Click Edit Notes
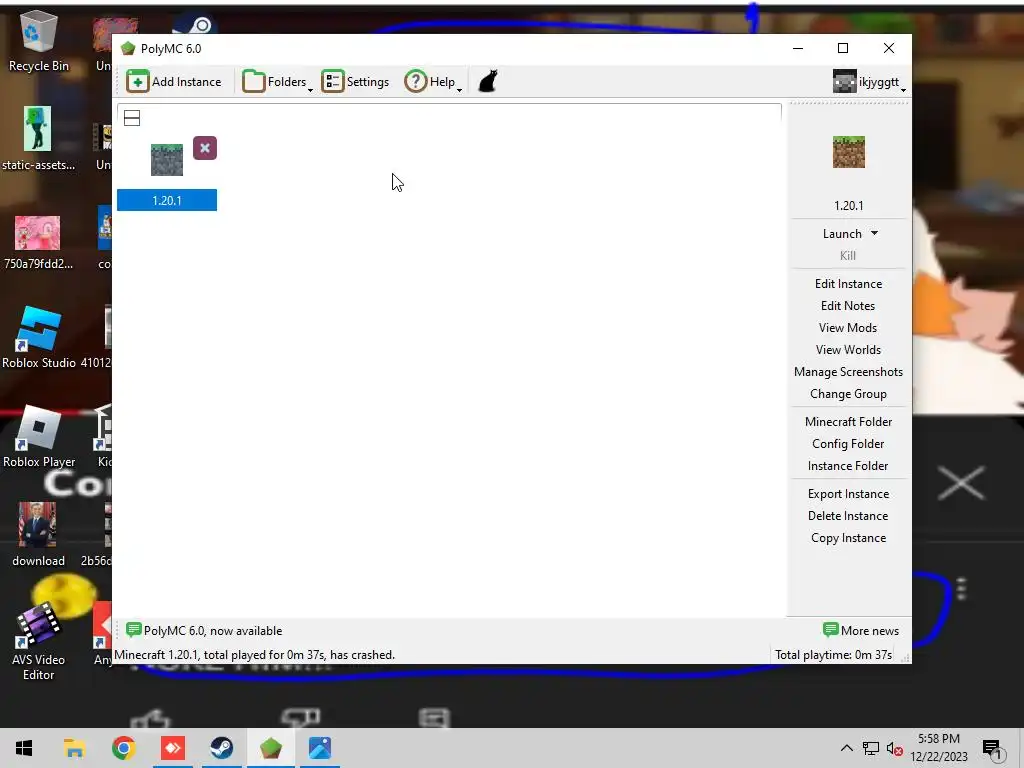 tap(848, 306)
